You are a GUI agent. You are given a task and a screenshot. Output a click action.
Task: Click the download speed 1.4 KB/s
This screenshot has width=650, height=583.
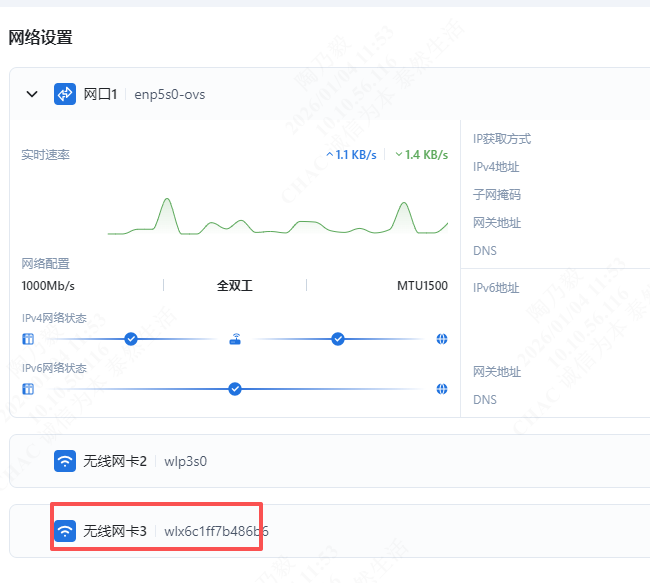[x=422, y=155]
